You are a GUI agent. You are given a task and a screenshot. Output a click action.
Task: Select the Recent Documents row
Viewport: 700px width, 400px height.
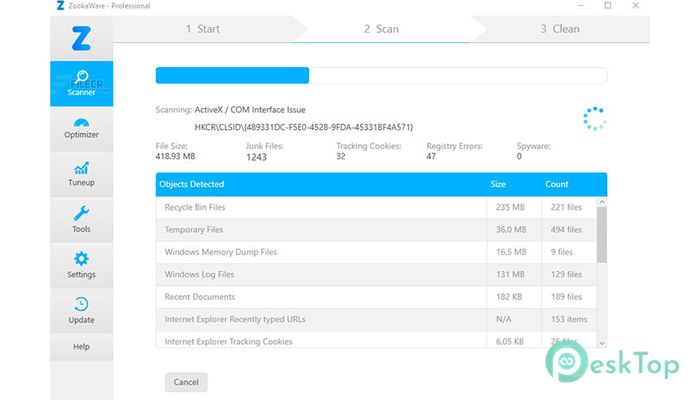tap(376, 297)
